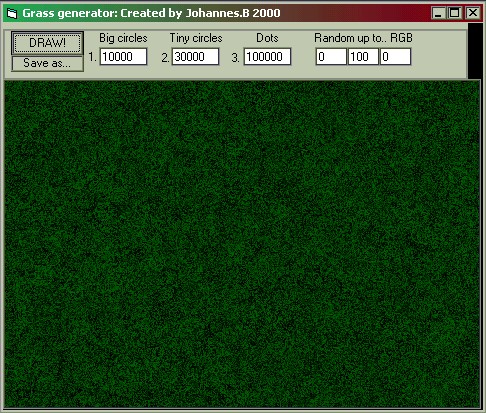The image size is (486, 413).
Task: Select the red RGB value field
Action: (331, 57)
